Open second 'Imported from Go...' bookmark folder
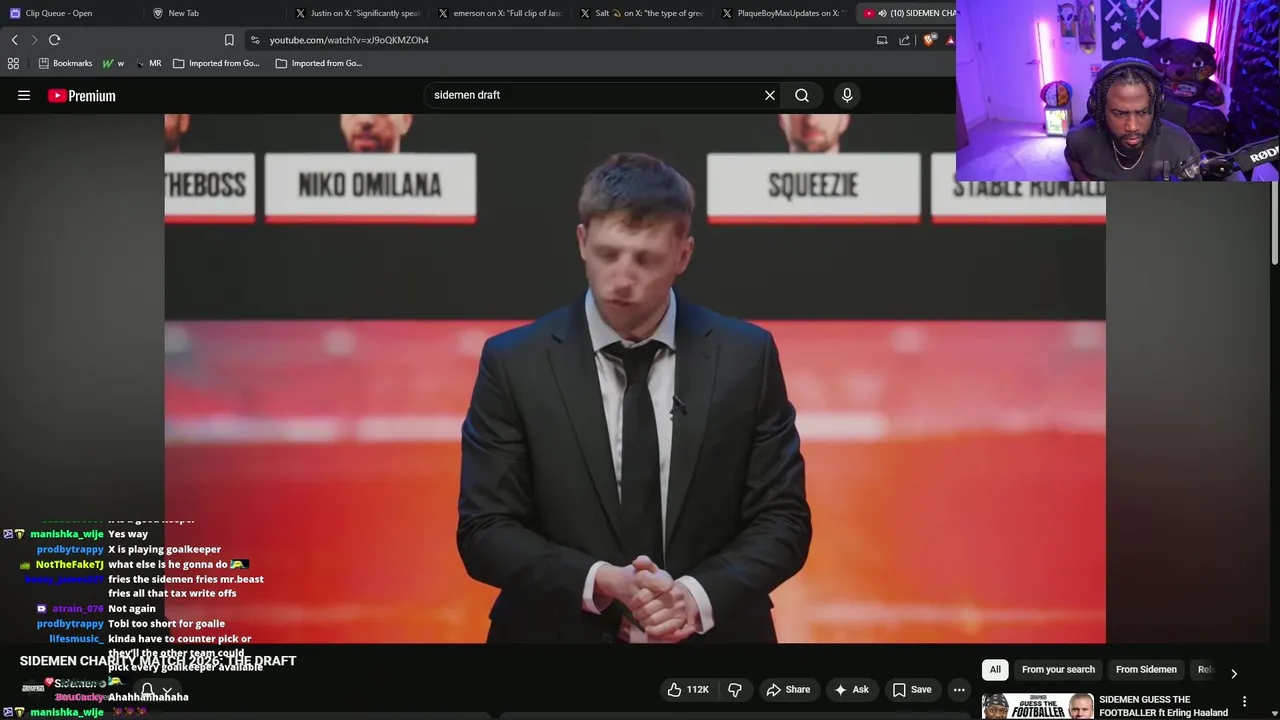 click(319, 63)
